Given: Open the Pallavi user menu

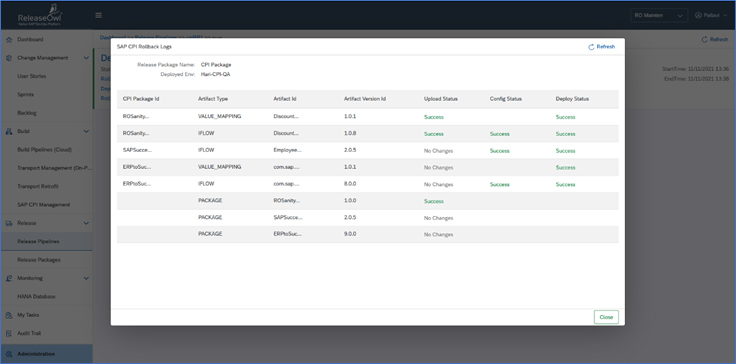Looking at the screenshot, I should (x=711, y=15).
